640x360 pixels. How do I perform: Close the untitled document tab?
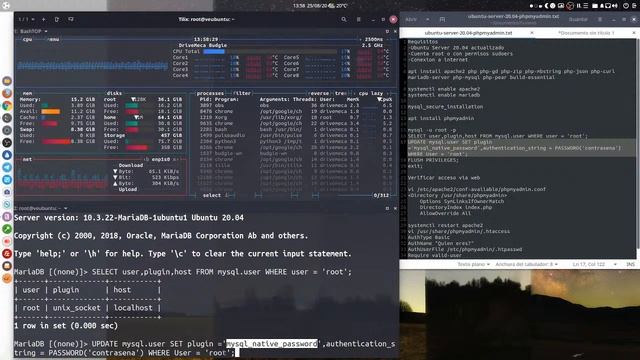[633, 33]
